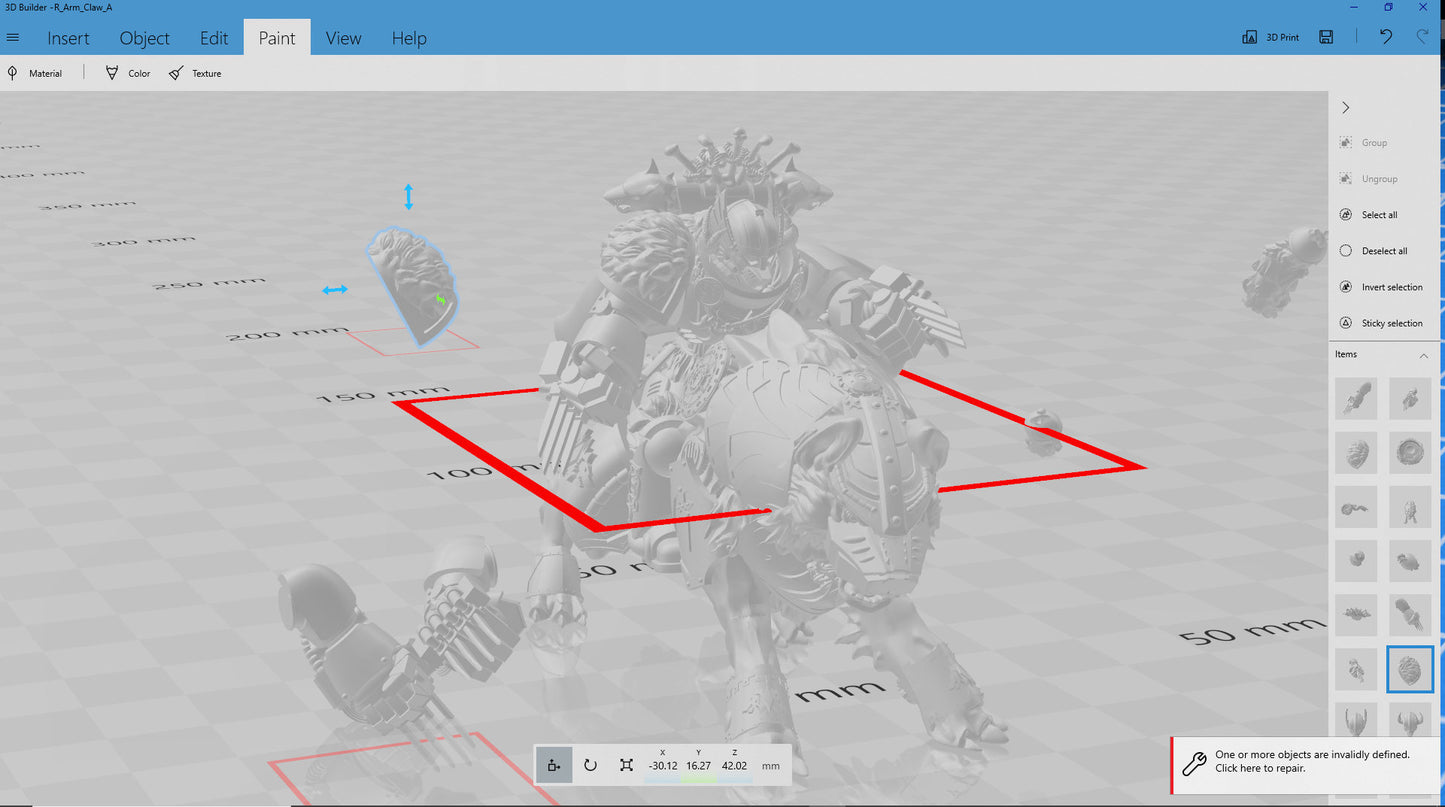
Task: Click the Group command
Action: pyautogui.click(x=1366, y=143)
